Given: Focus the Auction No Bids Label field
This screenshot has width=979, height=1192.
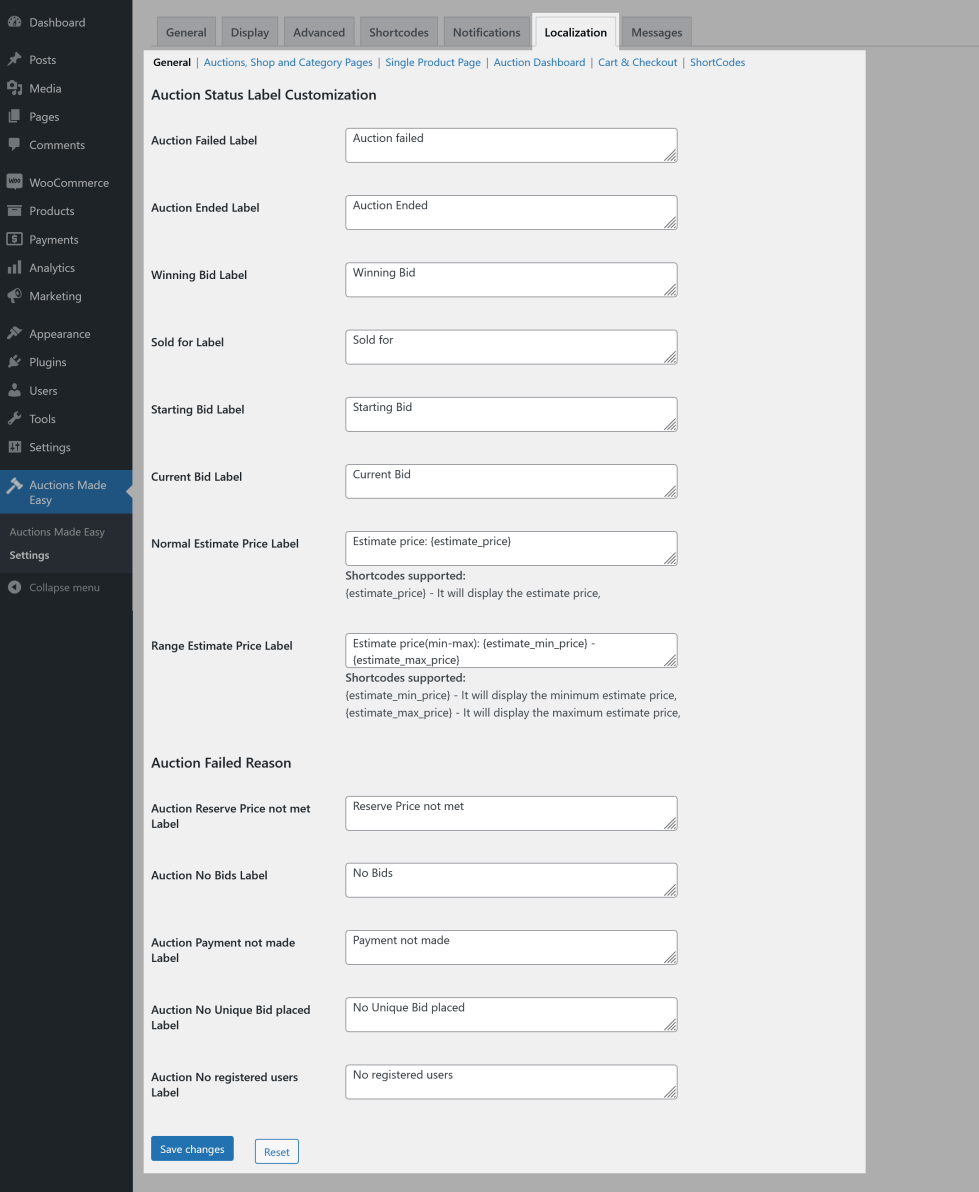Looking at the screenshot, I should pyautogui.click(x=511, y=880).
